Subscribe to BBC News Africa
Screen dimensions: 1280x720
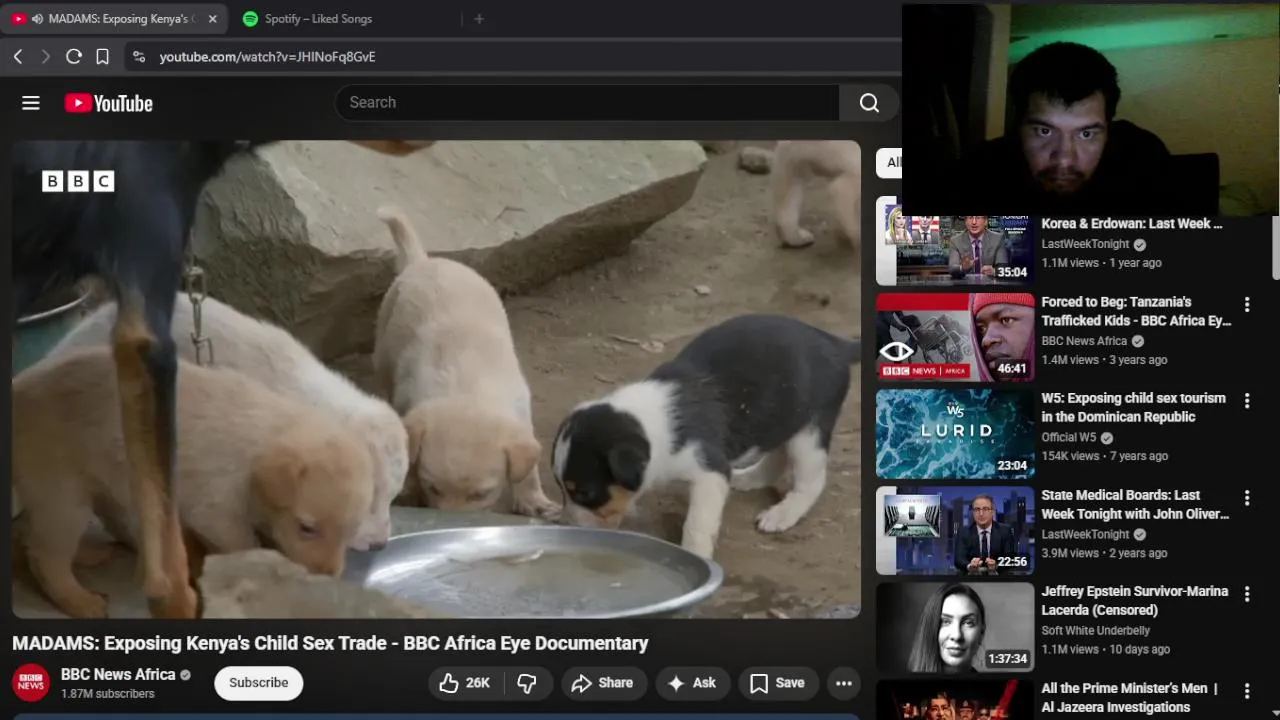pos(258,683)
